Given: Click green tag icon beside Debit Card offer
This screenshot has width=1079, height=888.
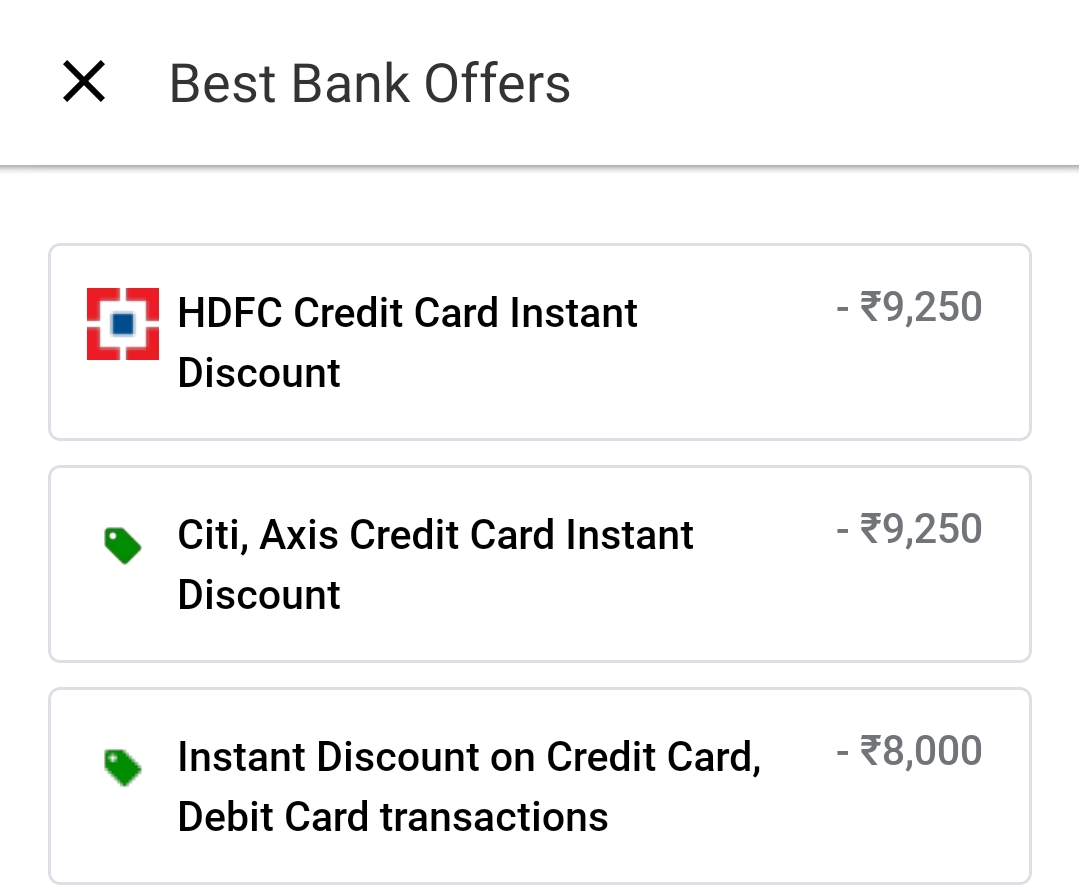Looking at the screenshot, I should [x=122, y=767].
